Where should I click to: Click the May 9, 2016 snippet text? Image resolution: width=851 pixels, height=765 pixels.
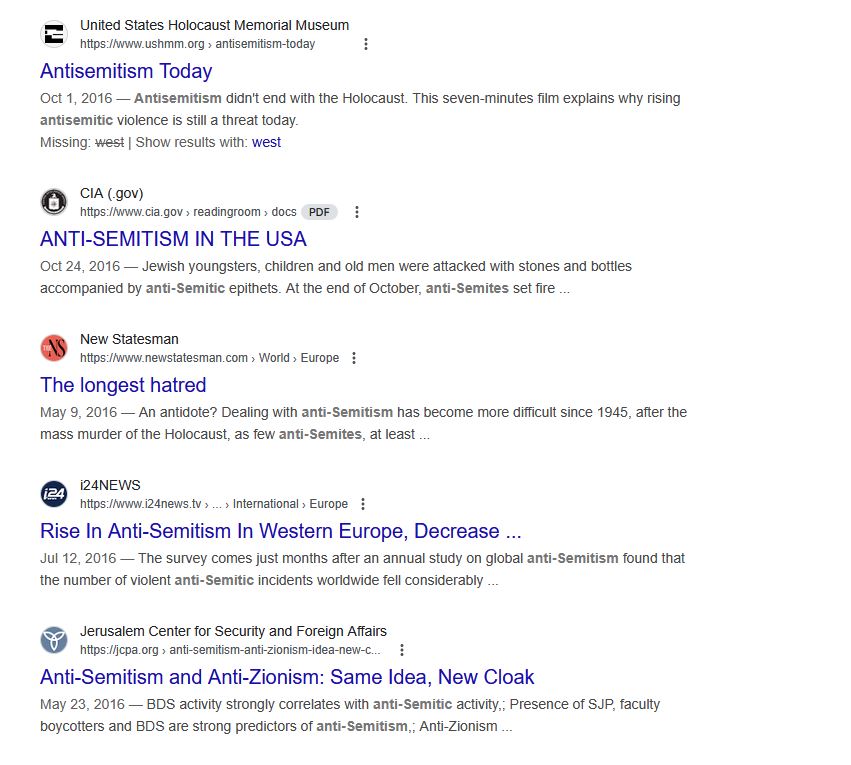click(363, 423)
